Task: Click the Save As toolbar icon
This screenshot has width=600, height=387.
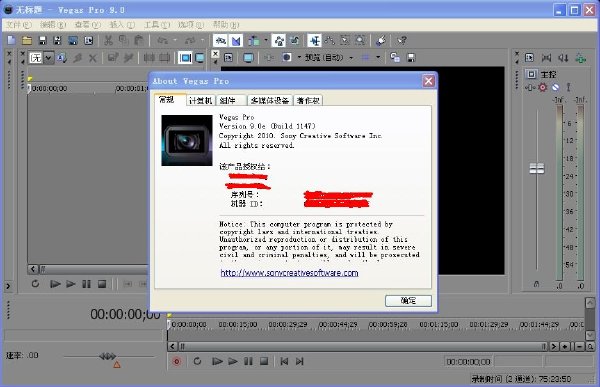Action: coord(57,40)
